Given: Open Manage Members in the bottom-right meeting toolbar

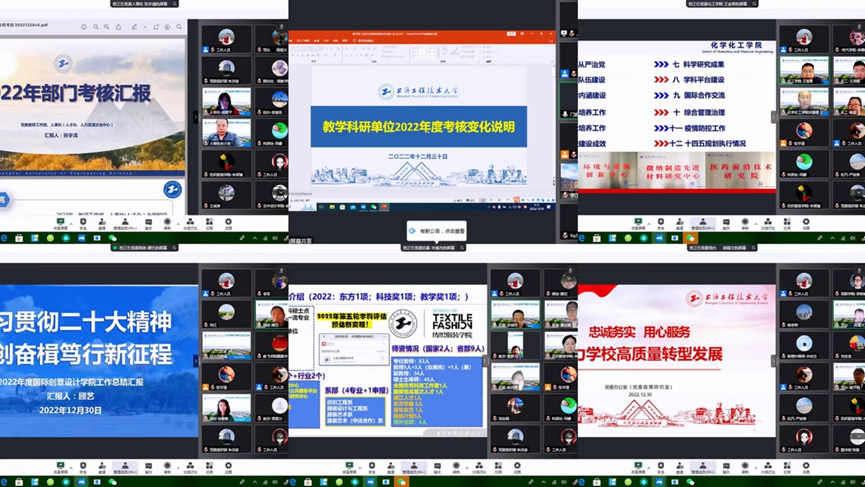Looking at the screenshot, I should 702,467.
